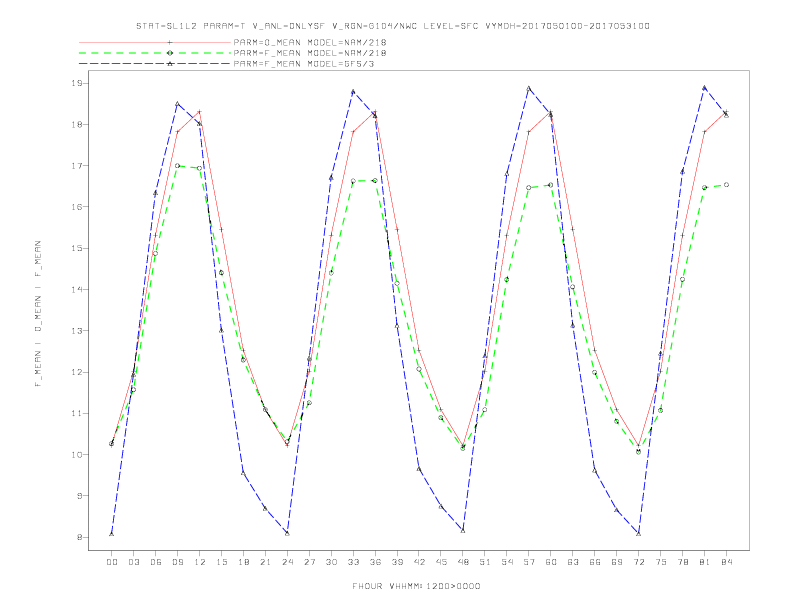Image resolution: width=792 pixels, height=612 pixels.
Task: Select legend entry PARM=F_MEAN MODEL=NAM/218
Action: (x=310, y=53)
